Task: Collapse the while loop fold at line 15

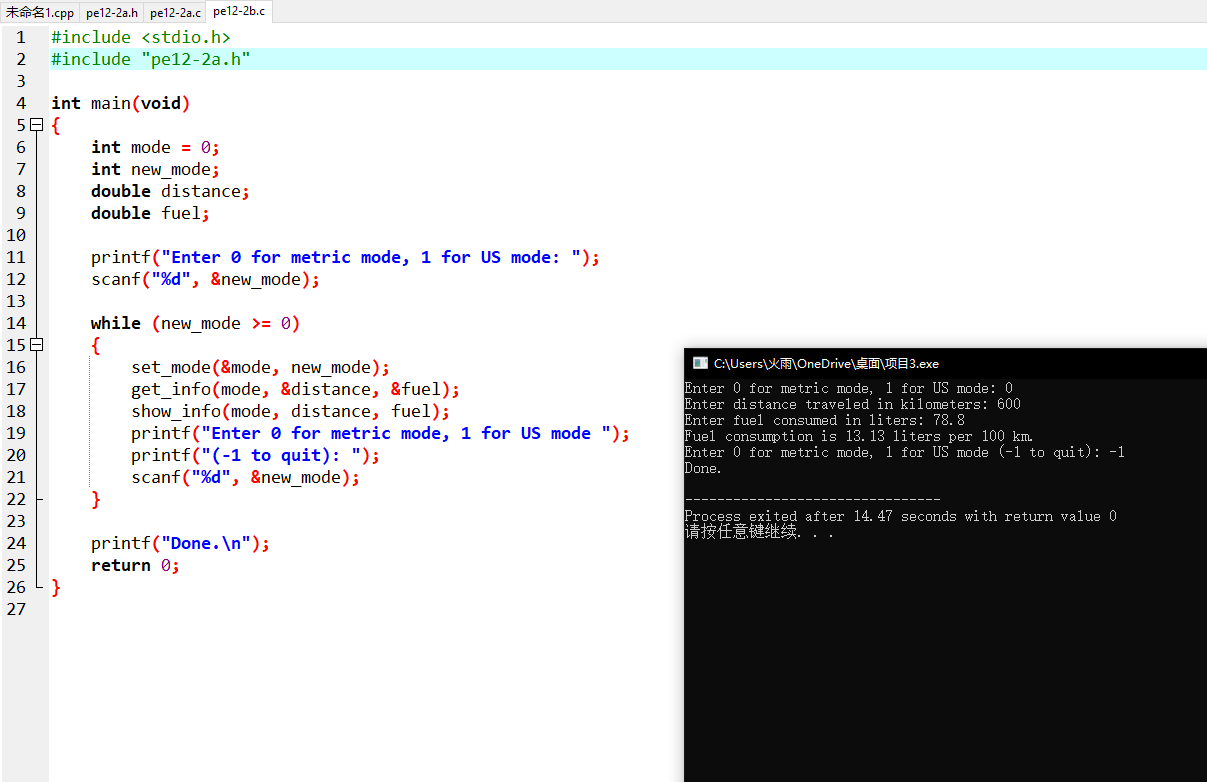Action: click(37, 345)
